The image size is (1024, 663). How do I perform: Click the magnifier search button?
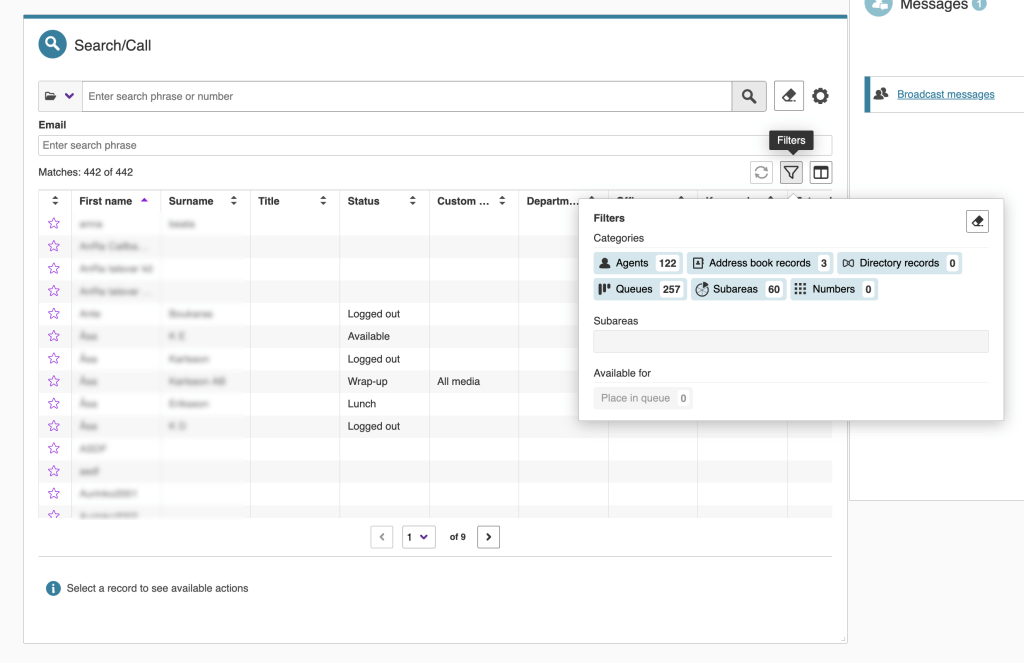click(749, 96)
